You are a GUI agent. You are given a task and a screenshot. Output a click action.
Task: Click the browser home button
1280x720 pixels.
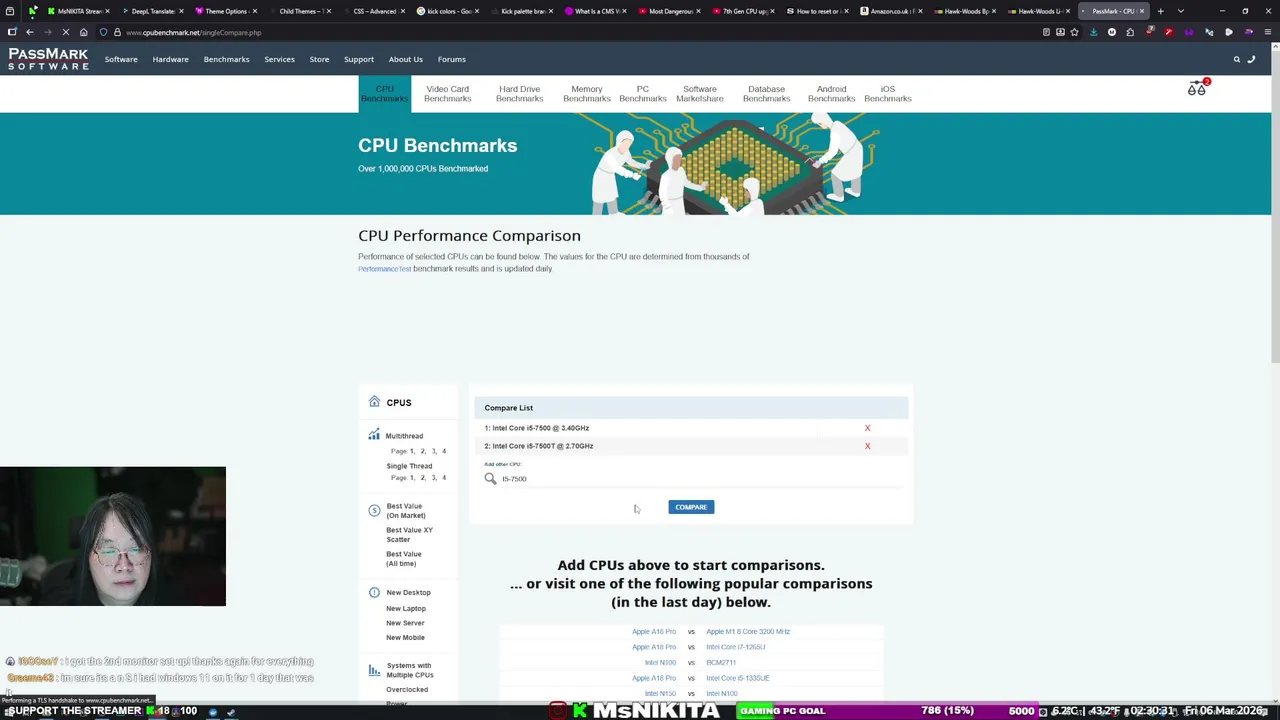(83, 32)
